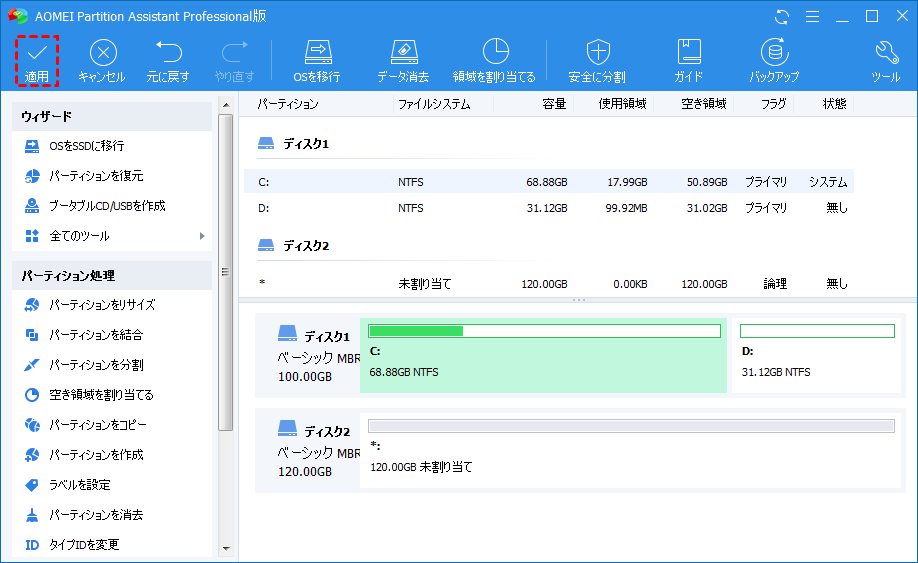
Task: Click the refresh icon in title bar
Action: coord(782,16)
